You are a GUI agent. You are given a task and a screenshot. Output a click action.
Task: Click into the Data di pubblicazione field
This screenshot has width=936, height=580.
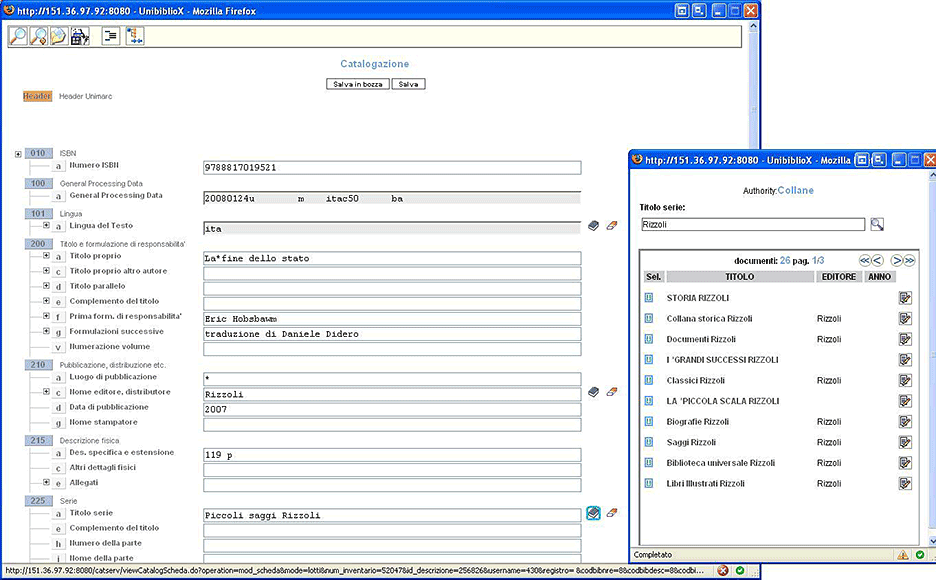[392, 409]
